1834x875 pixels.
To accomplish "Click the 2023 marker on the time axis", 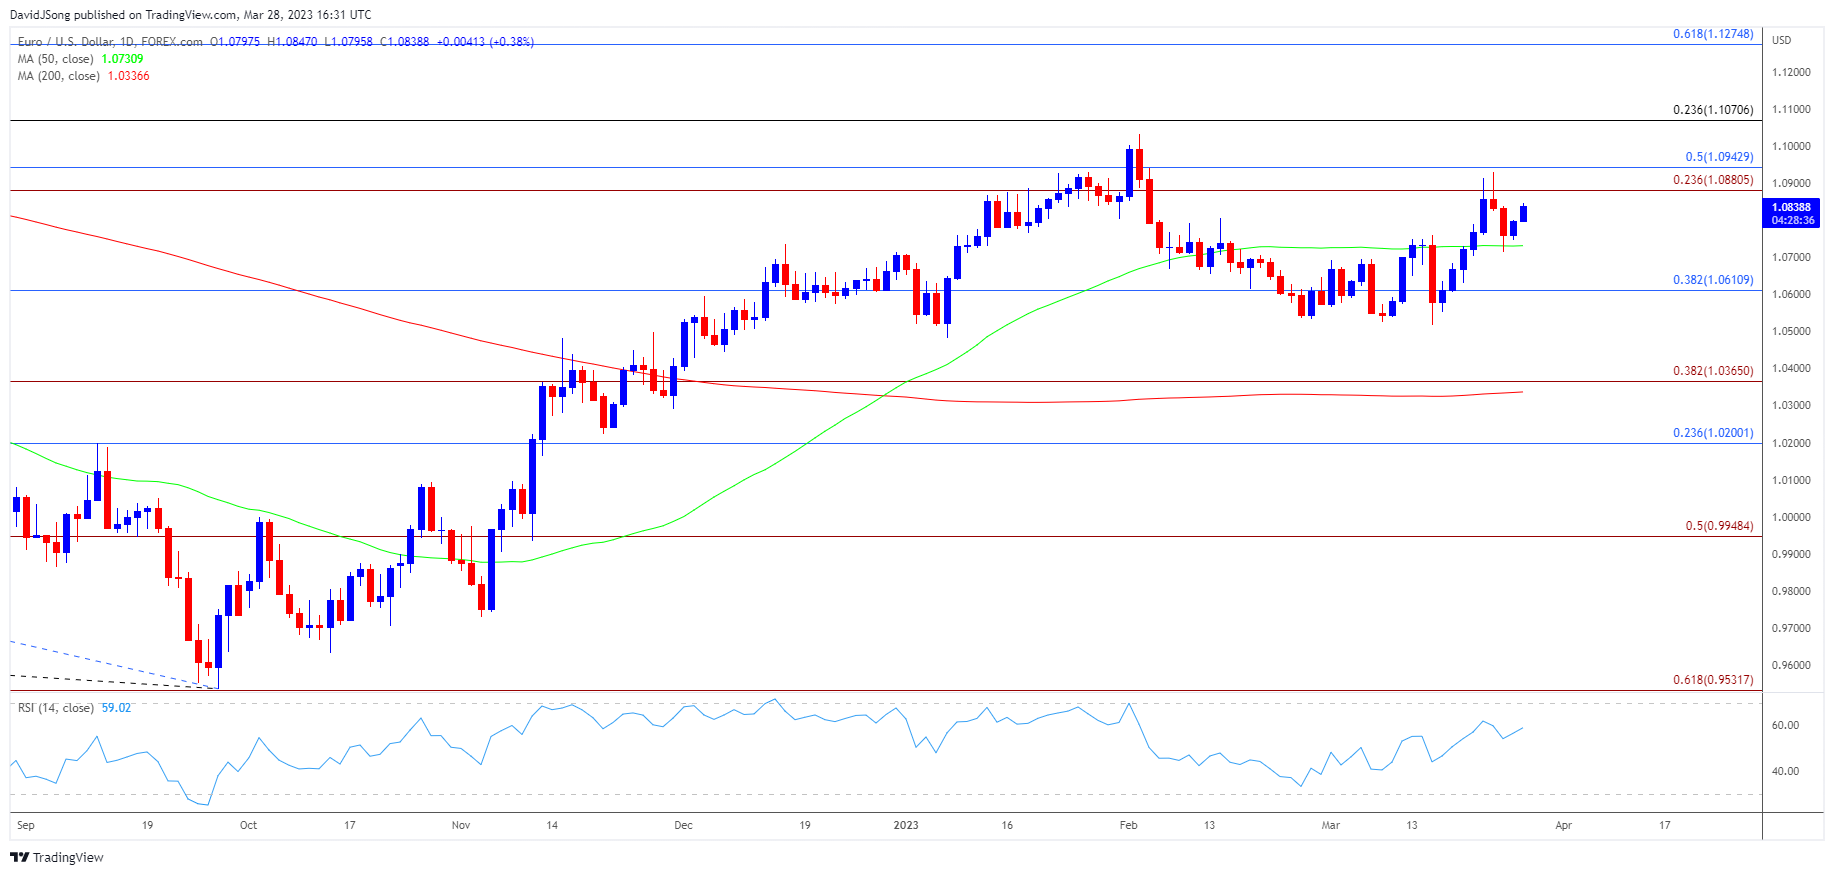I will click(906, 825).
